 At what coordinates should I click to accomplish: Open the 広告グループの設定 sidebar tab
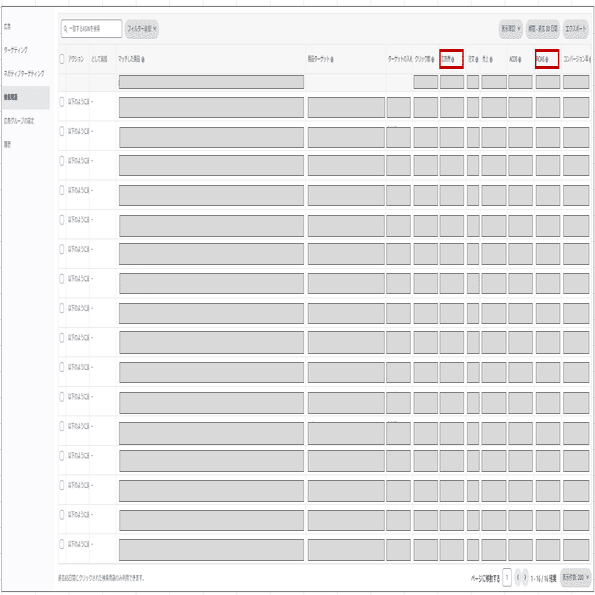tap(19, 121)
